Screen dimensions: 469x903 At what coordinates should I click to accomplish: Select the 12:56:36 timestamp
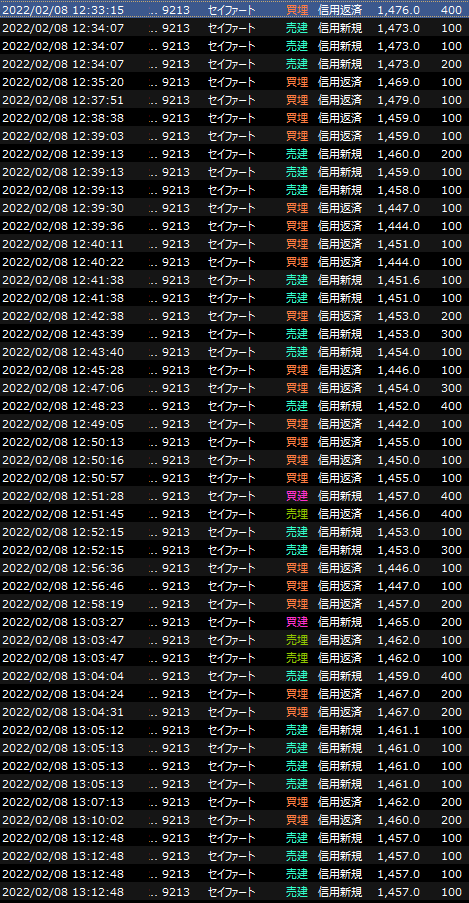click(x=63, y=568)
